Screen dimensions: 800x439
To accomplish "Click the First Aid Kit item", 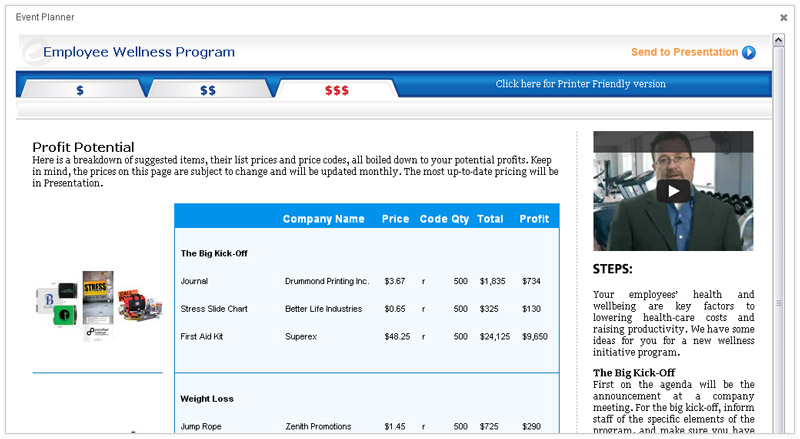I will tap(202, 336).
